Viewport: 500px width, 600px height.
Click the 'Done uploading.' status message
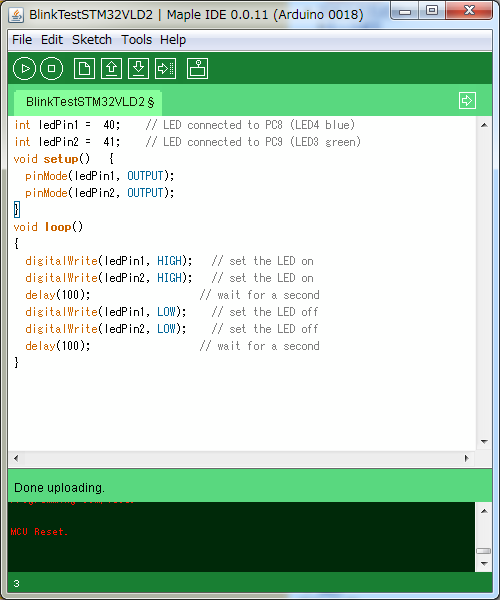click(x=59, y=488)
